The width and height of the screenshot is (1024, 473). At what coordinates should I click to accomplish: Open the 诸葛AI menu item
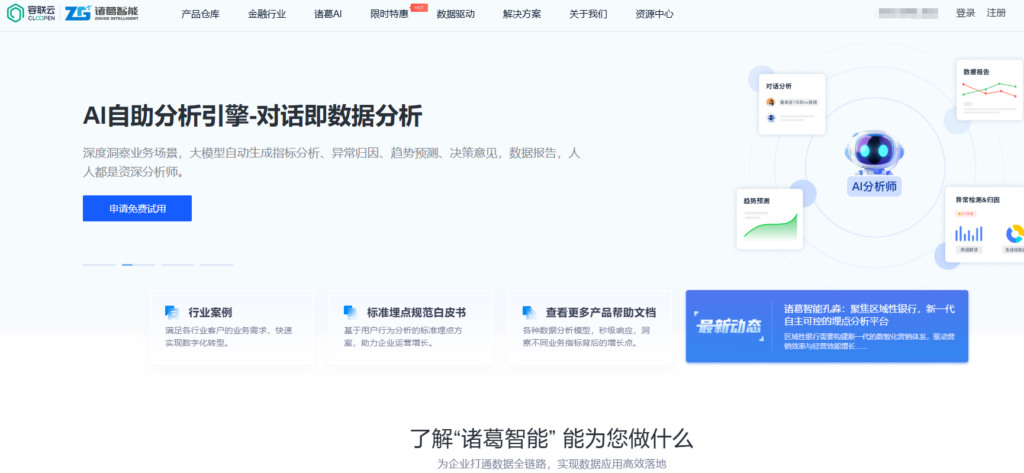(x=328, y=14)
